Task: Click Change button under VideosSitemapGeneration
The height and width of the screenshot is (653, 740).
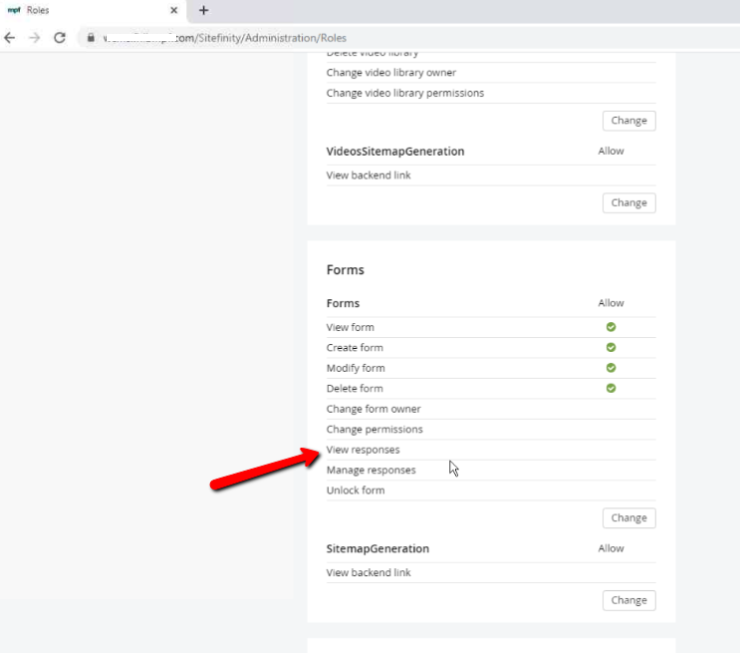Action: 629,203
